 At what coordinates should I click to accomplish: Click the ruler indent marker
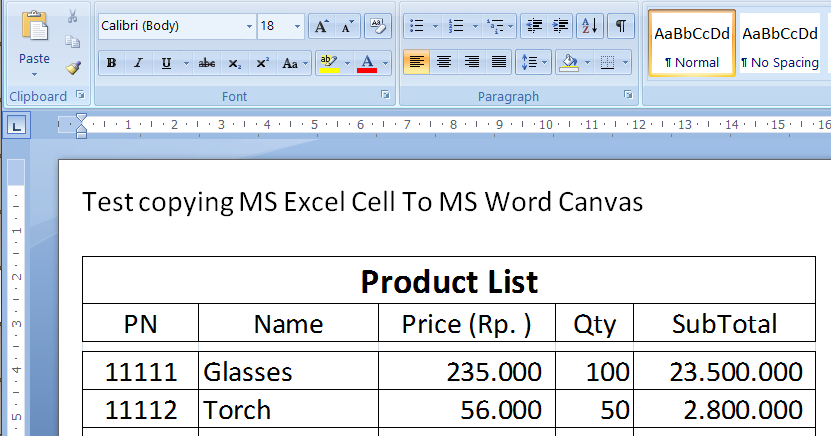click(x=81, y=126)
